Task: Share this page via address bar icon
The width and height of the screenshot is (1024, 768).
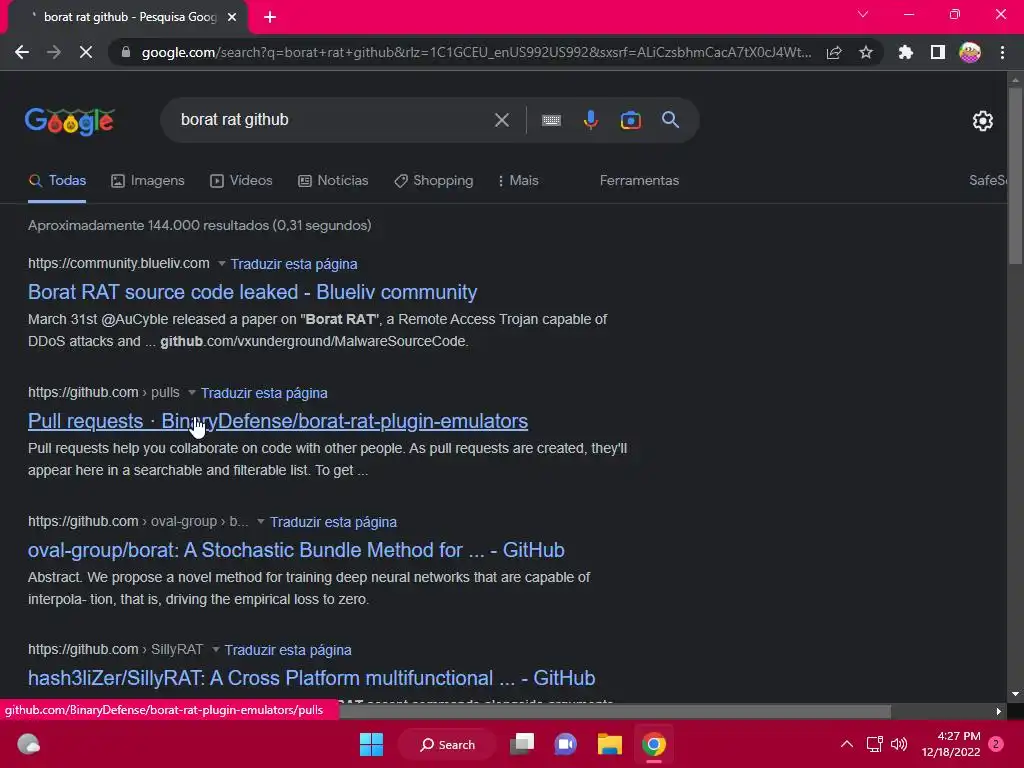Action: point(834,52)
